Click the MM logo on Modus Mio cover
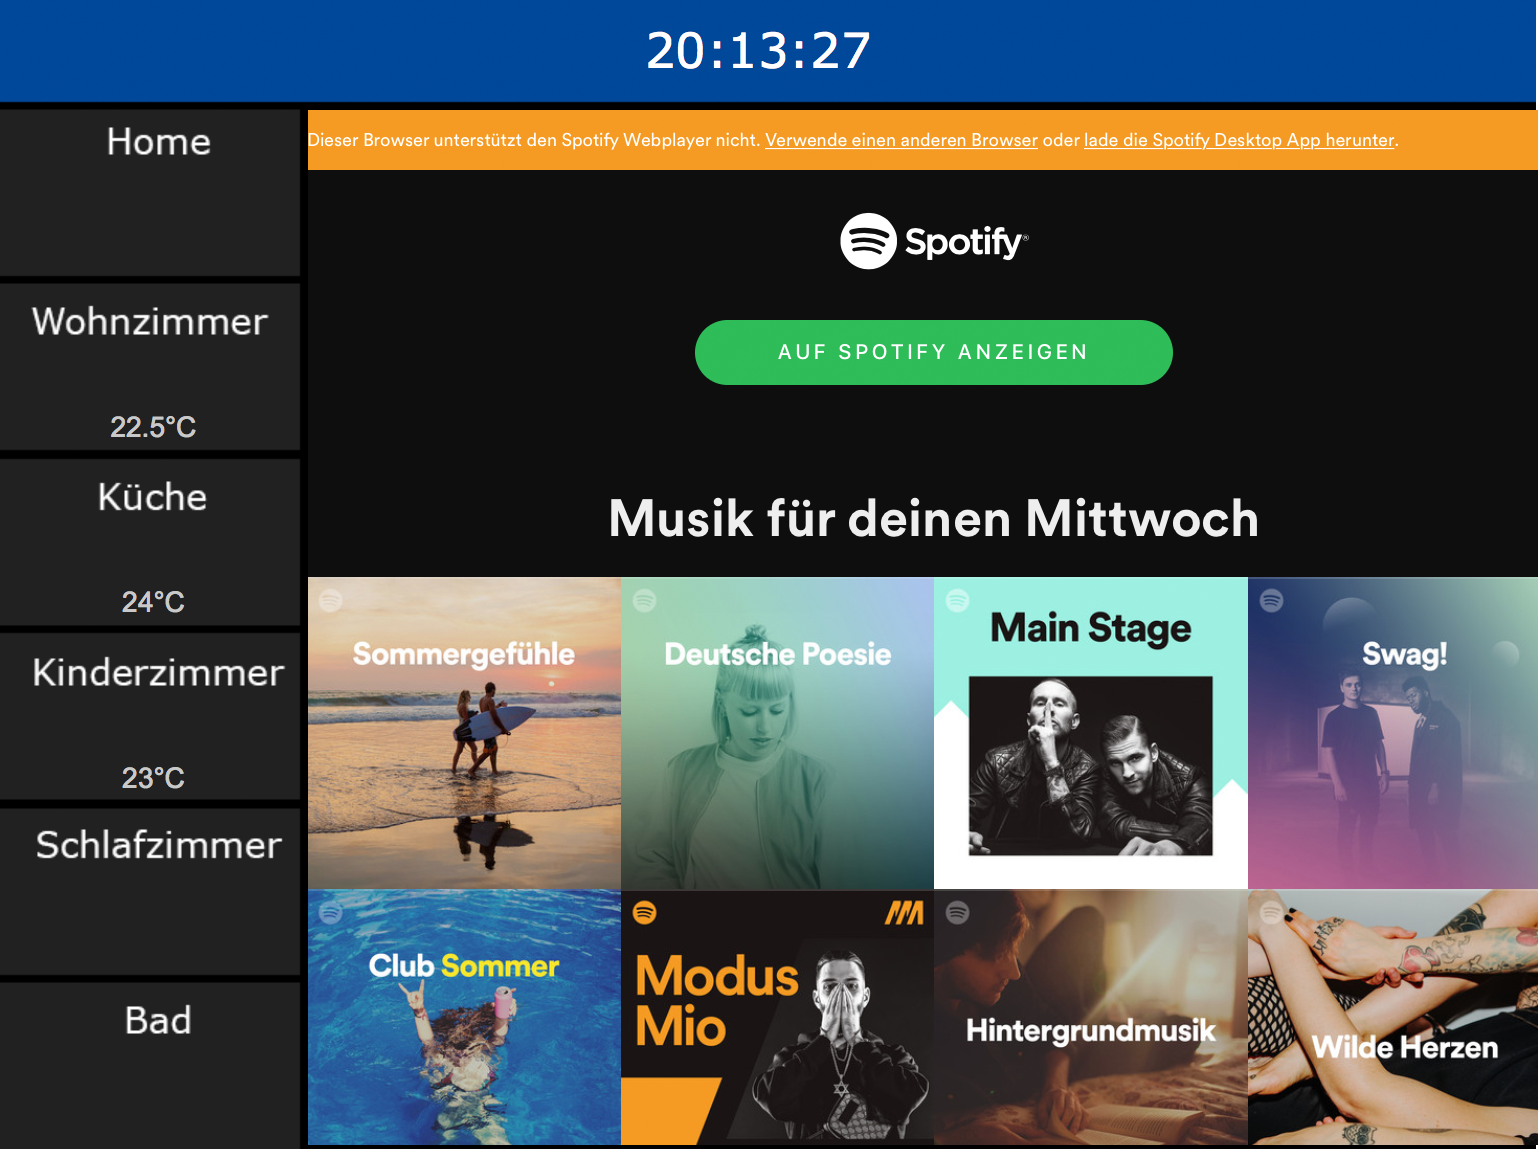 point(904,912)
